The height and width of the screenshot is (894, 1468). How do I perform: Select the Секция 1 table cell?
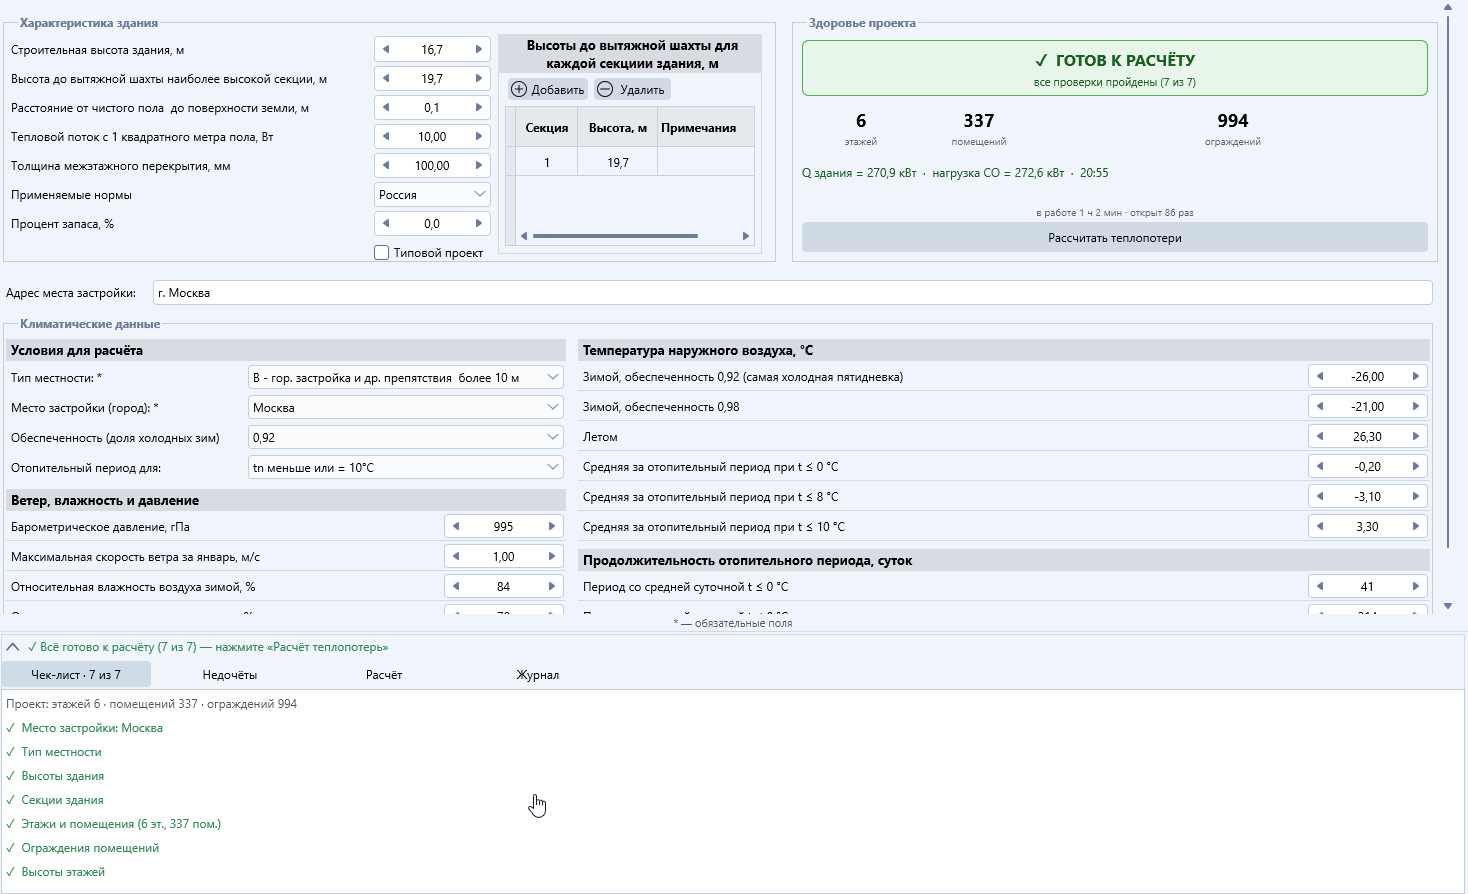point(547,162)
